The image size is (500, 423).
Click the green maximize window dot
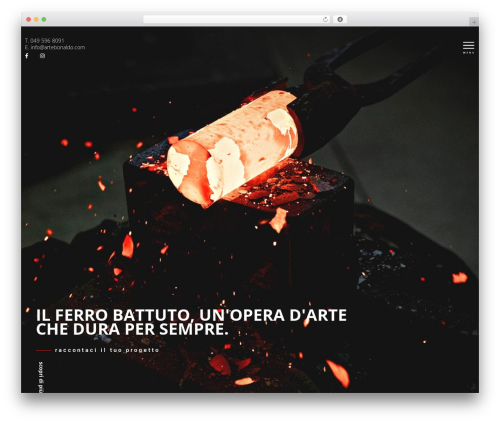44,20
